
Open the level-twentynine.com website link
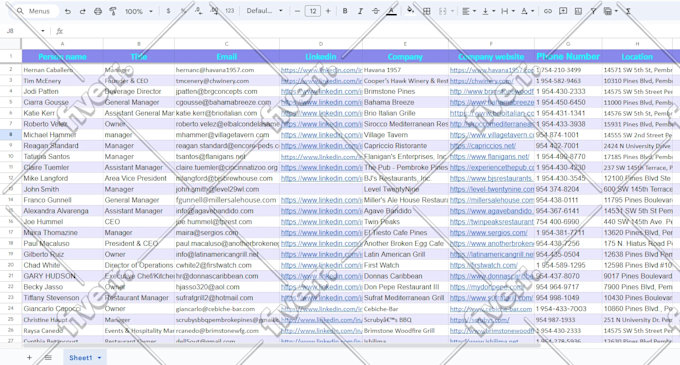pyautogui.click(x=492, y=189)
